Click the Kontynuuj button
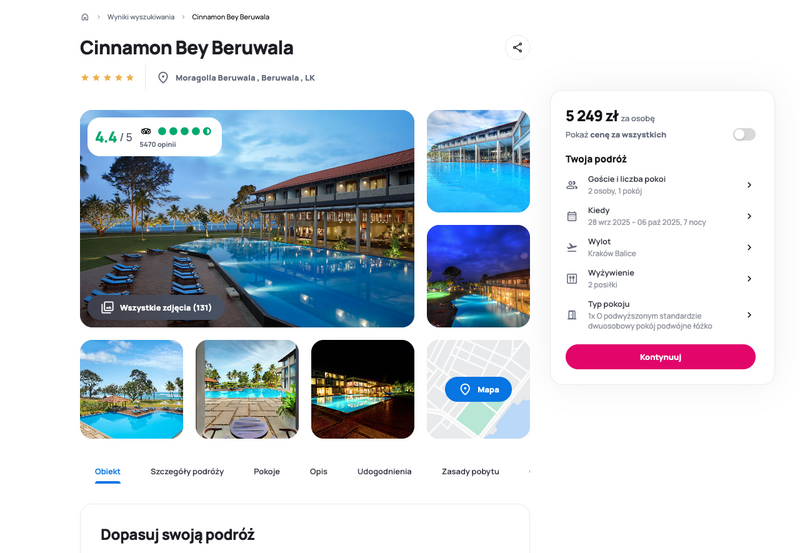The height and width of the screenshot is (553, 800). [x=660, y=357]
